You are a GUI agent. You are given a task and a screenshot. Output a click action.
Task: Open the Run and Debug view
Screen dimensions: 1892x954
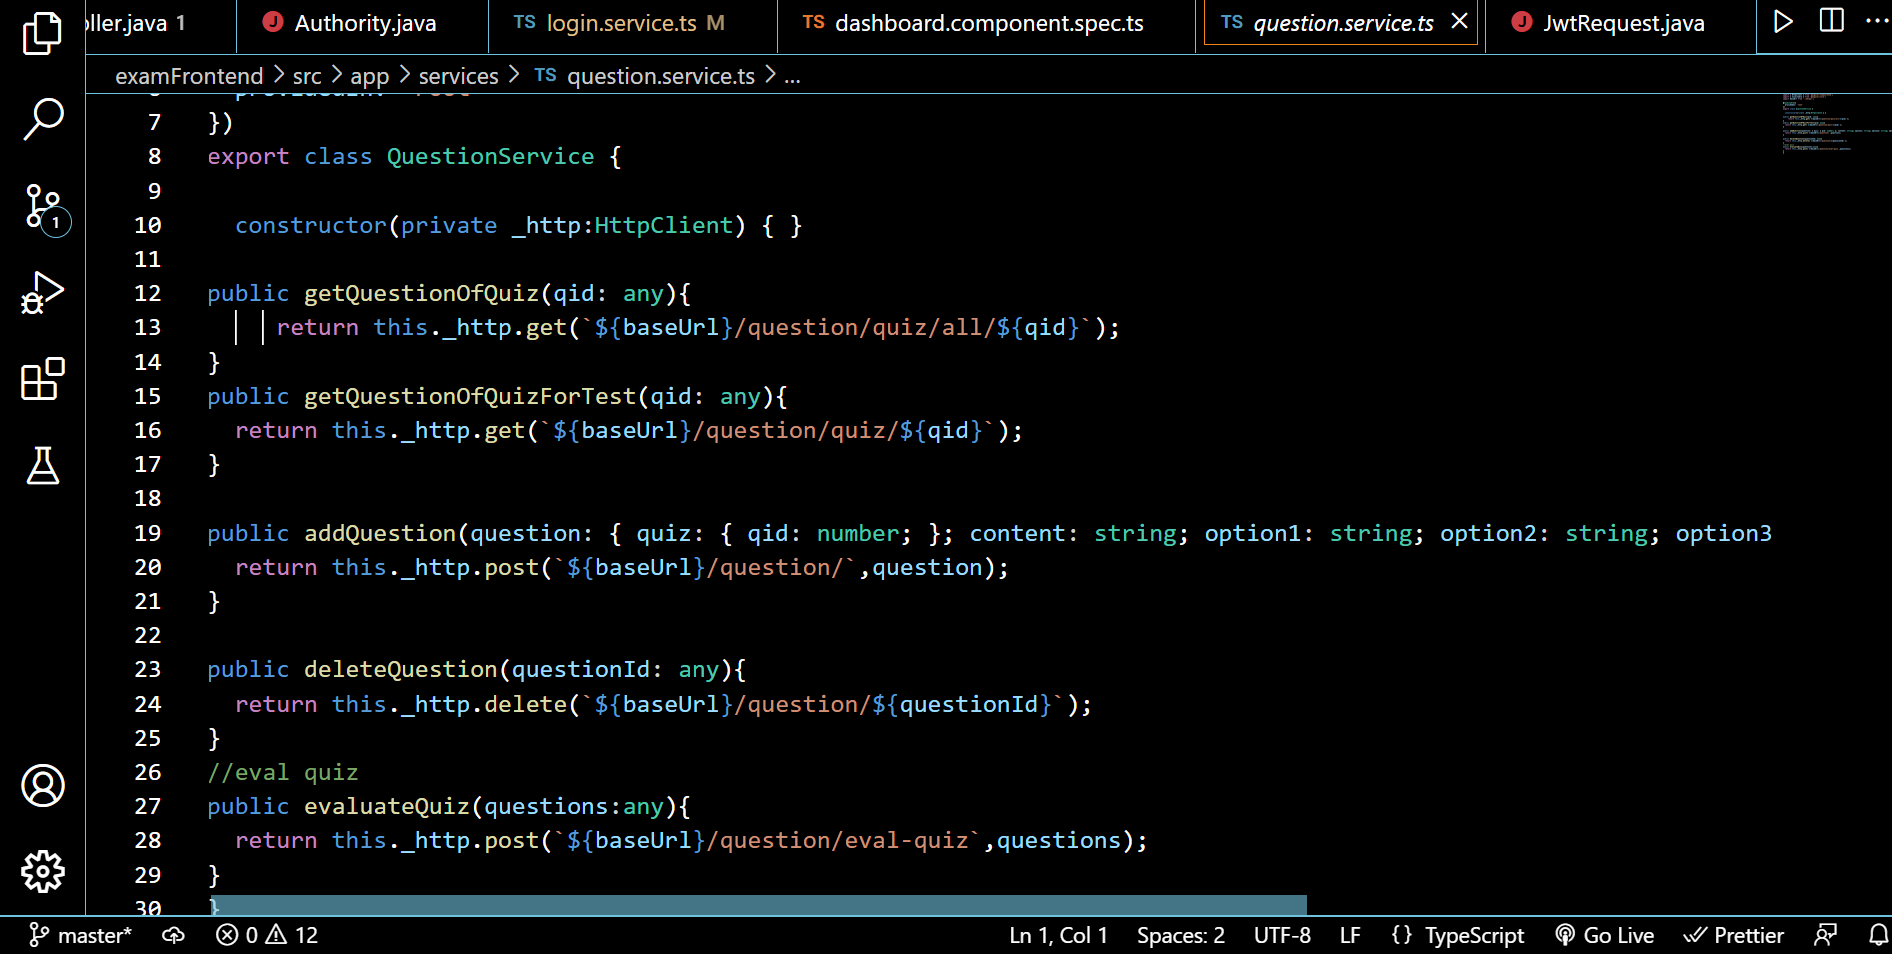click(x=42, y=292)
